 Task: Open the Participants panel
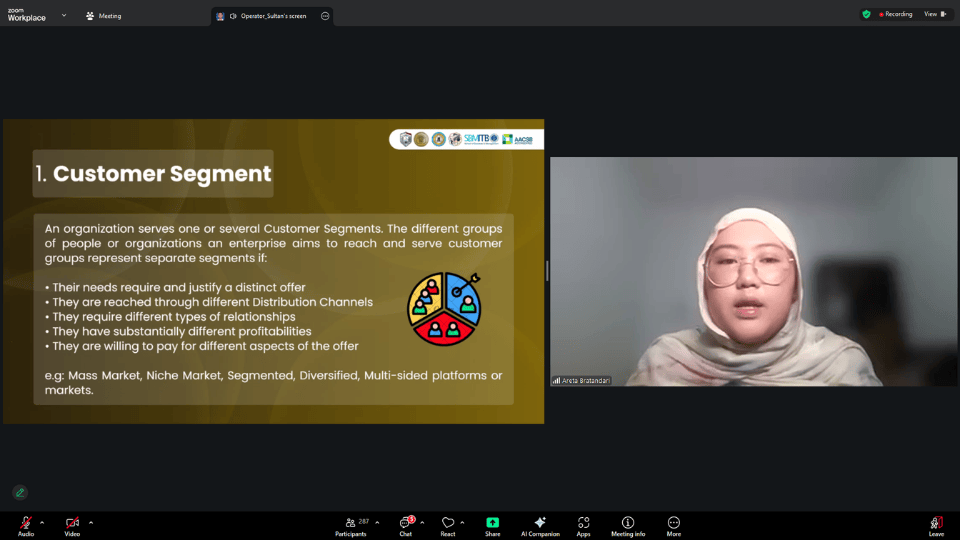pyautogui.click(x=350, y=523)
